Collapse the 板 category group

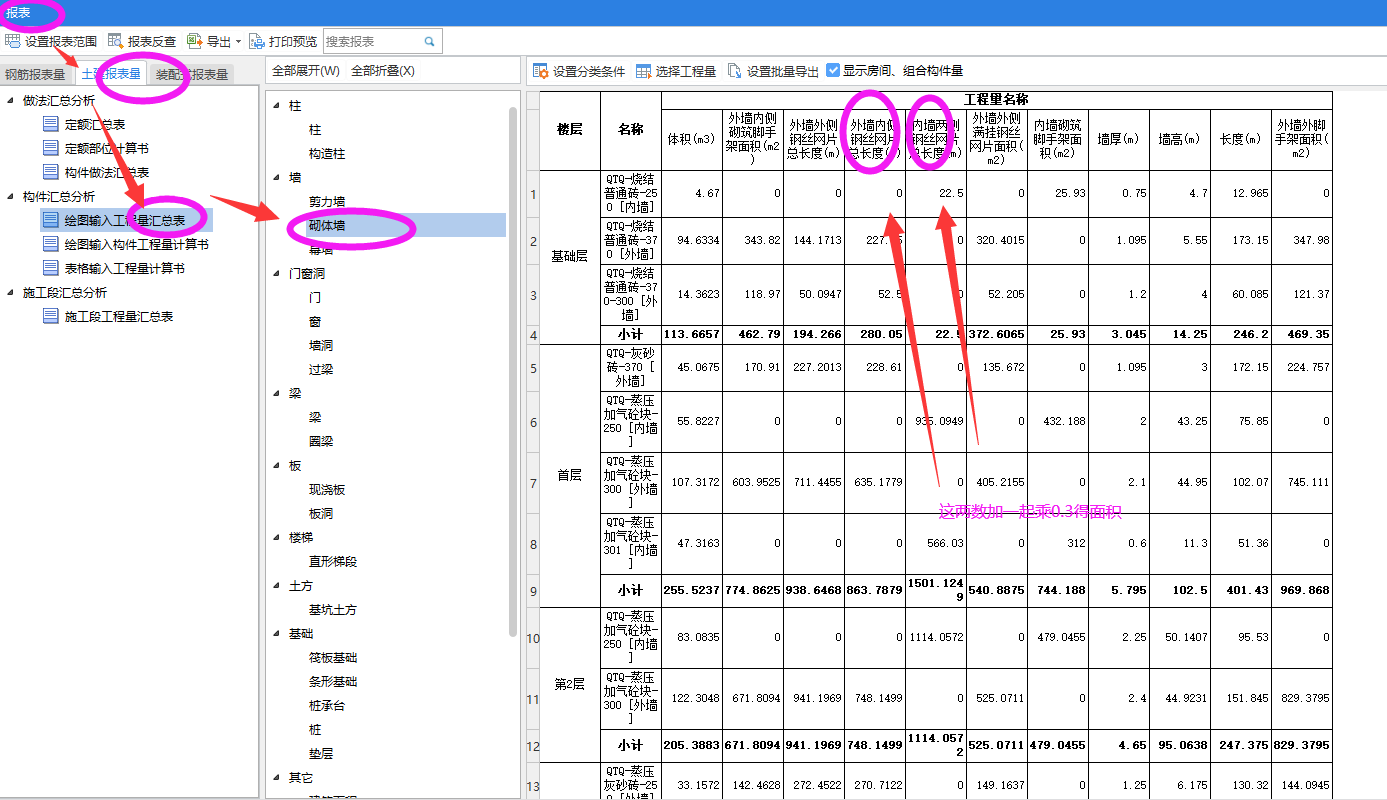click(278, 466)
